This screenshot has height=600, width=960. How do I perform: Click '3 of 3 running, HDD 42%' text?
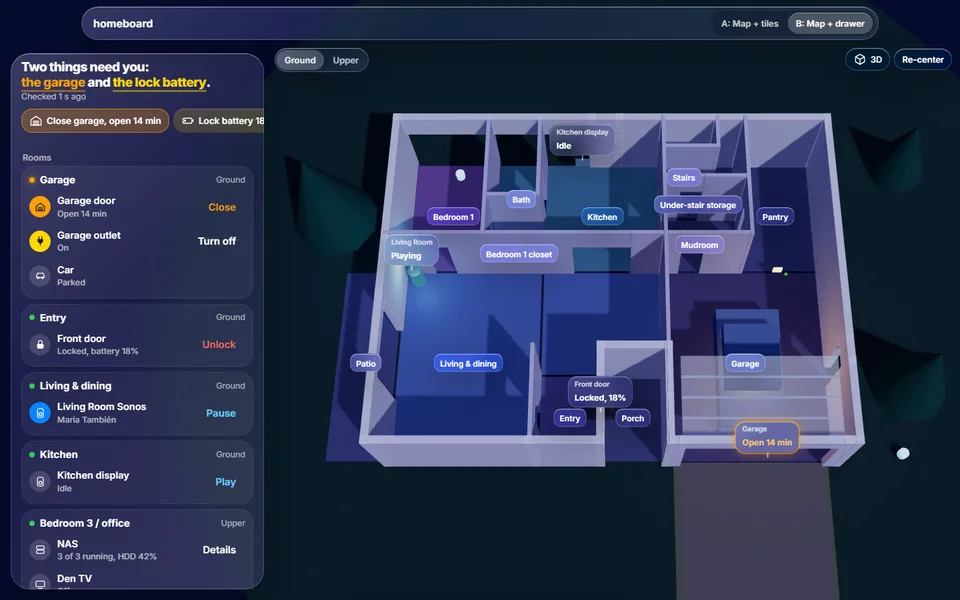pos(107,557)
